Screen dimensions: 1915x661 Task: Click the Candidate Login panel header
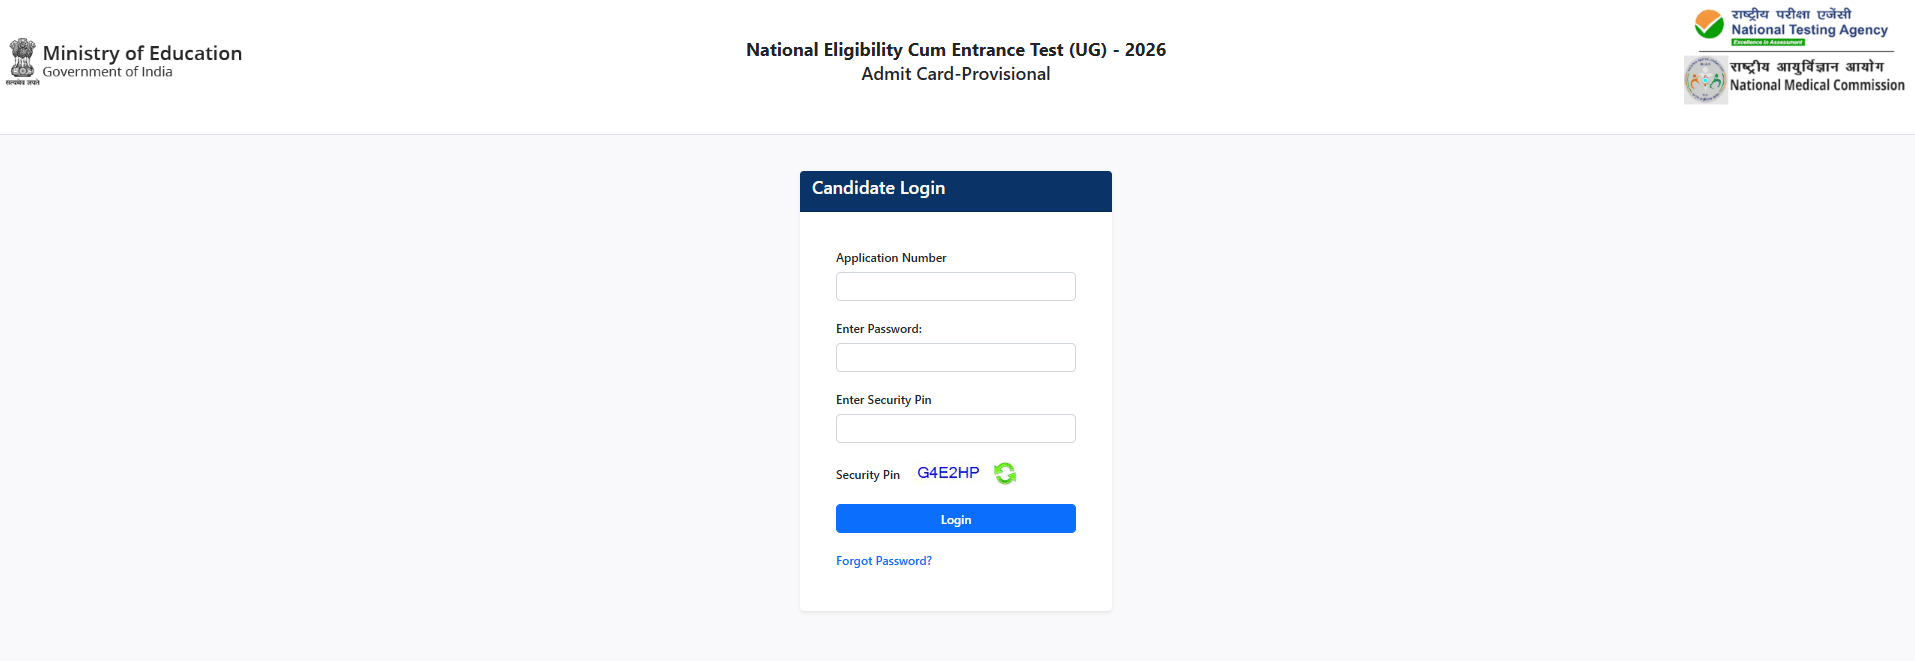[955, 190]
